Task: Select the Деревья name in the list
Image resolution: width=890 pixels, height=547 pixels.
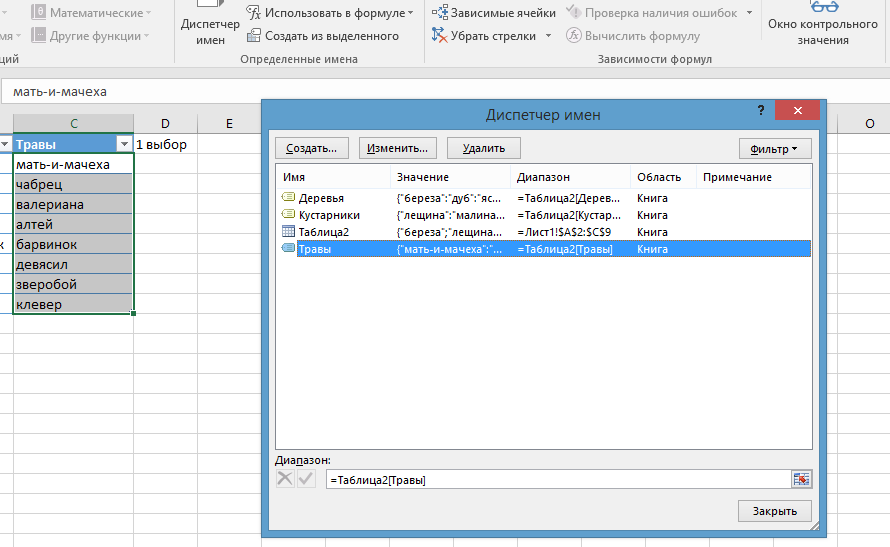Action: point(320,198)
